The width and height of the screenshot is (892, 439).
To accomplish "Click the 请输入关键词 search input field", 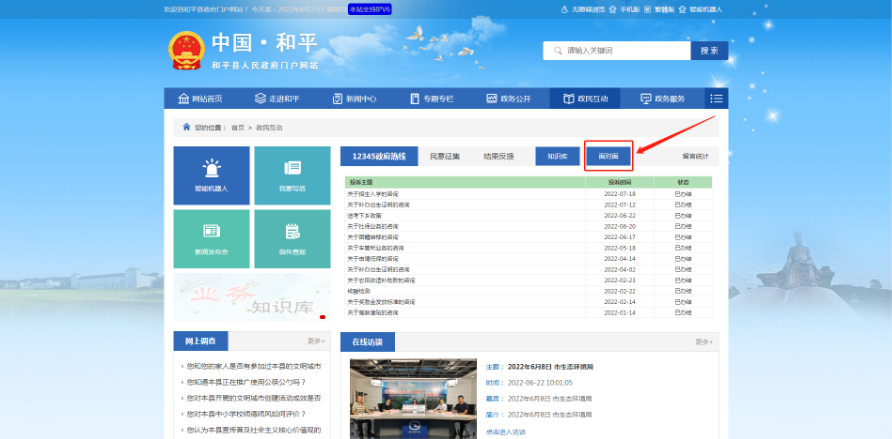I will pyautogui.click(x=617, y=51).
